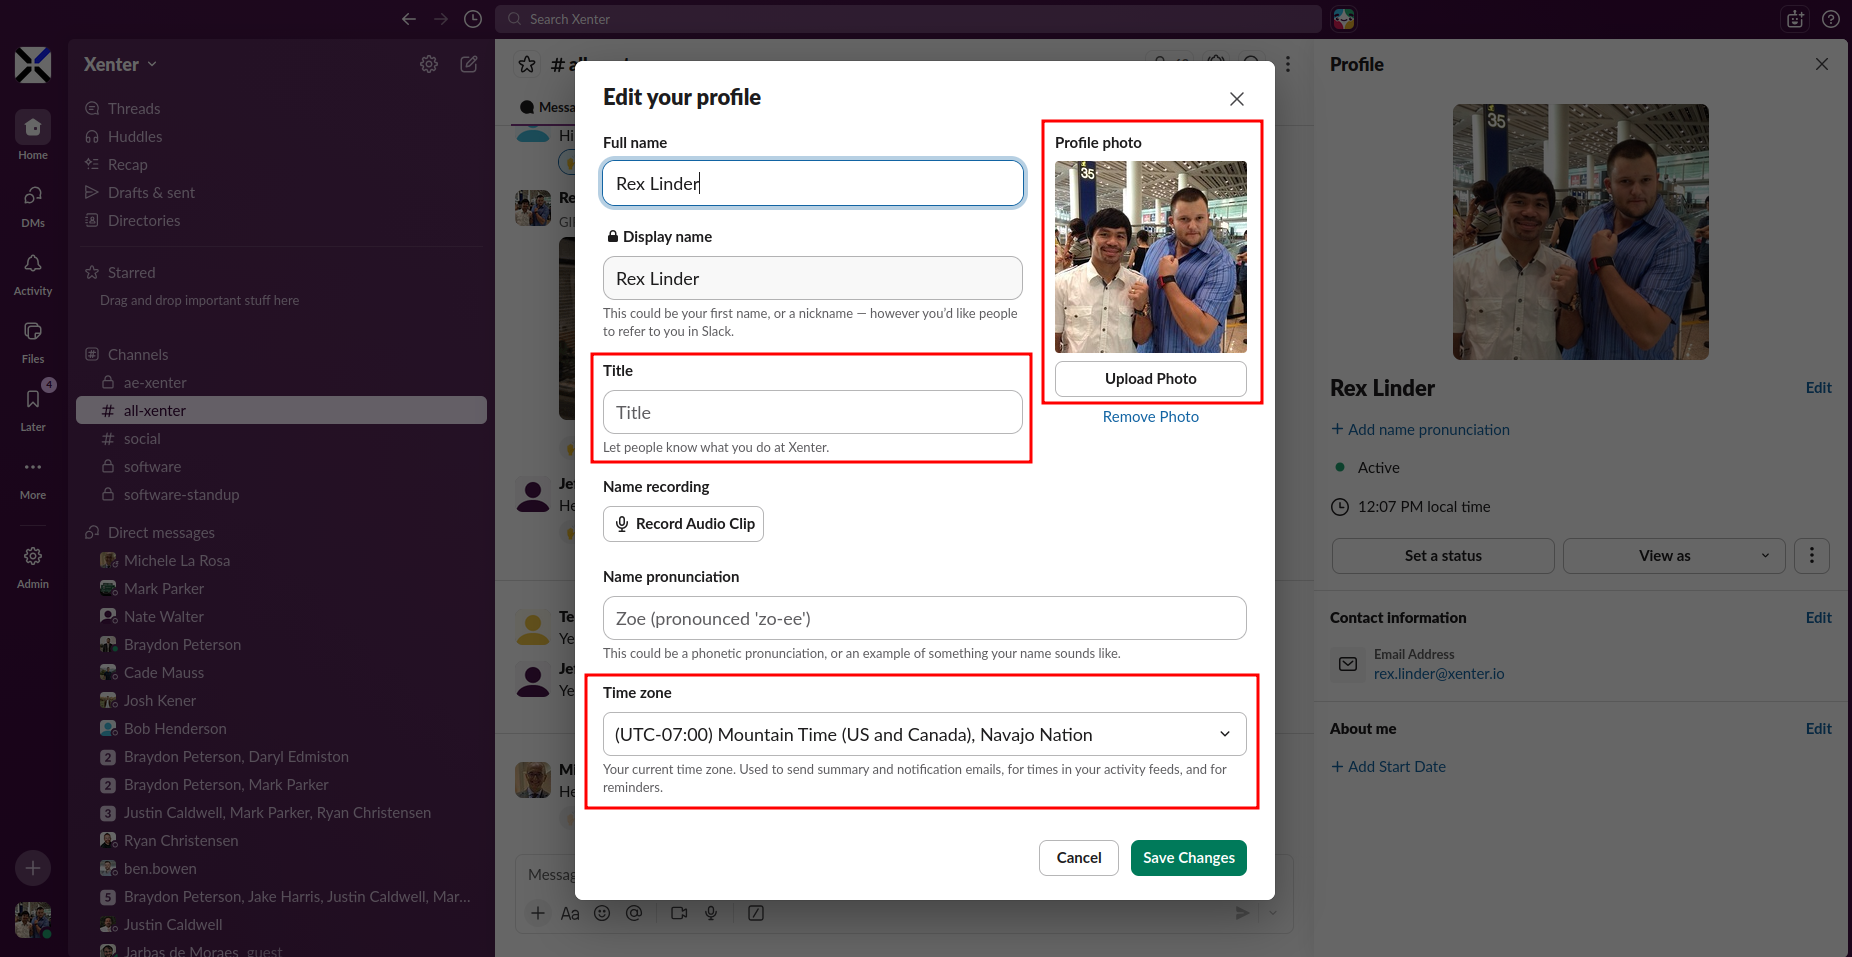Click the Title input field
The width and height of the screenshot is (1852, 957).
[x=812, y=413]
